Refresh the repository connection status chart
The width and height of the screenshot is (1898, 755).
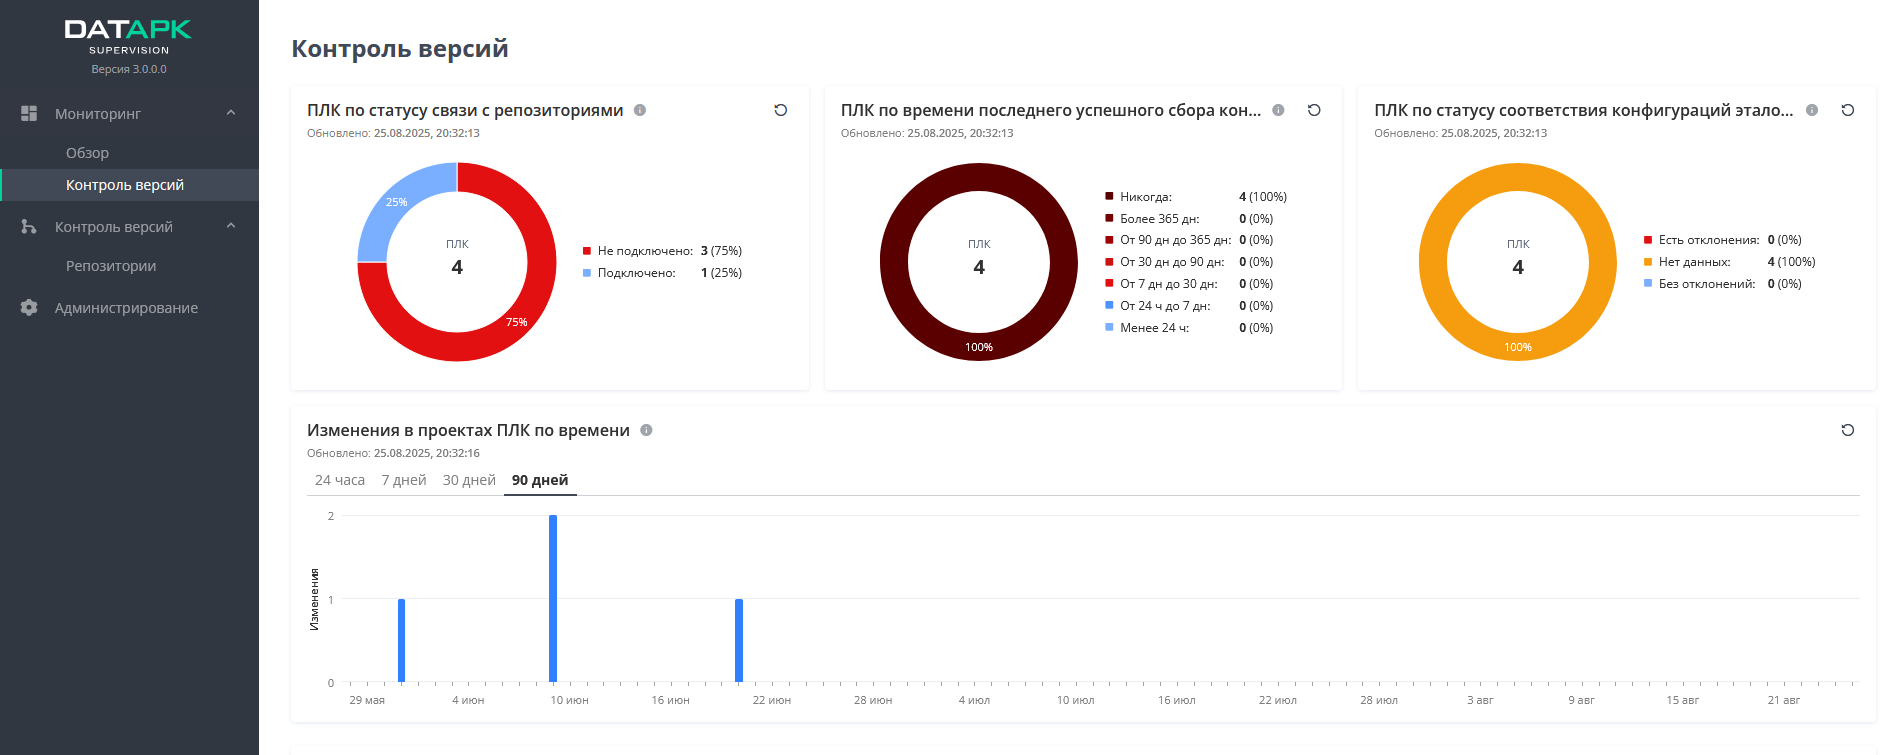pyautogui.click(x=781, y=110)
